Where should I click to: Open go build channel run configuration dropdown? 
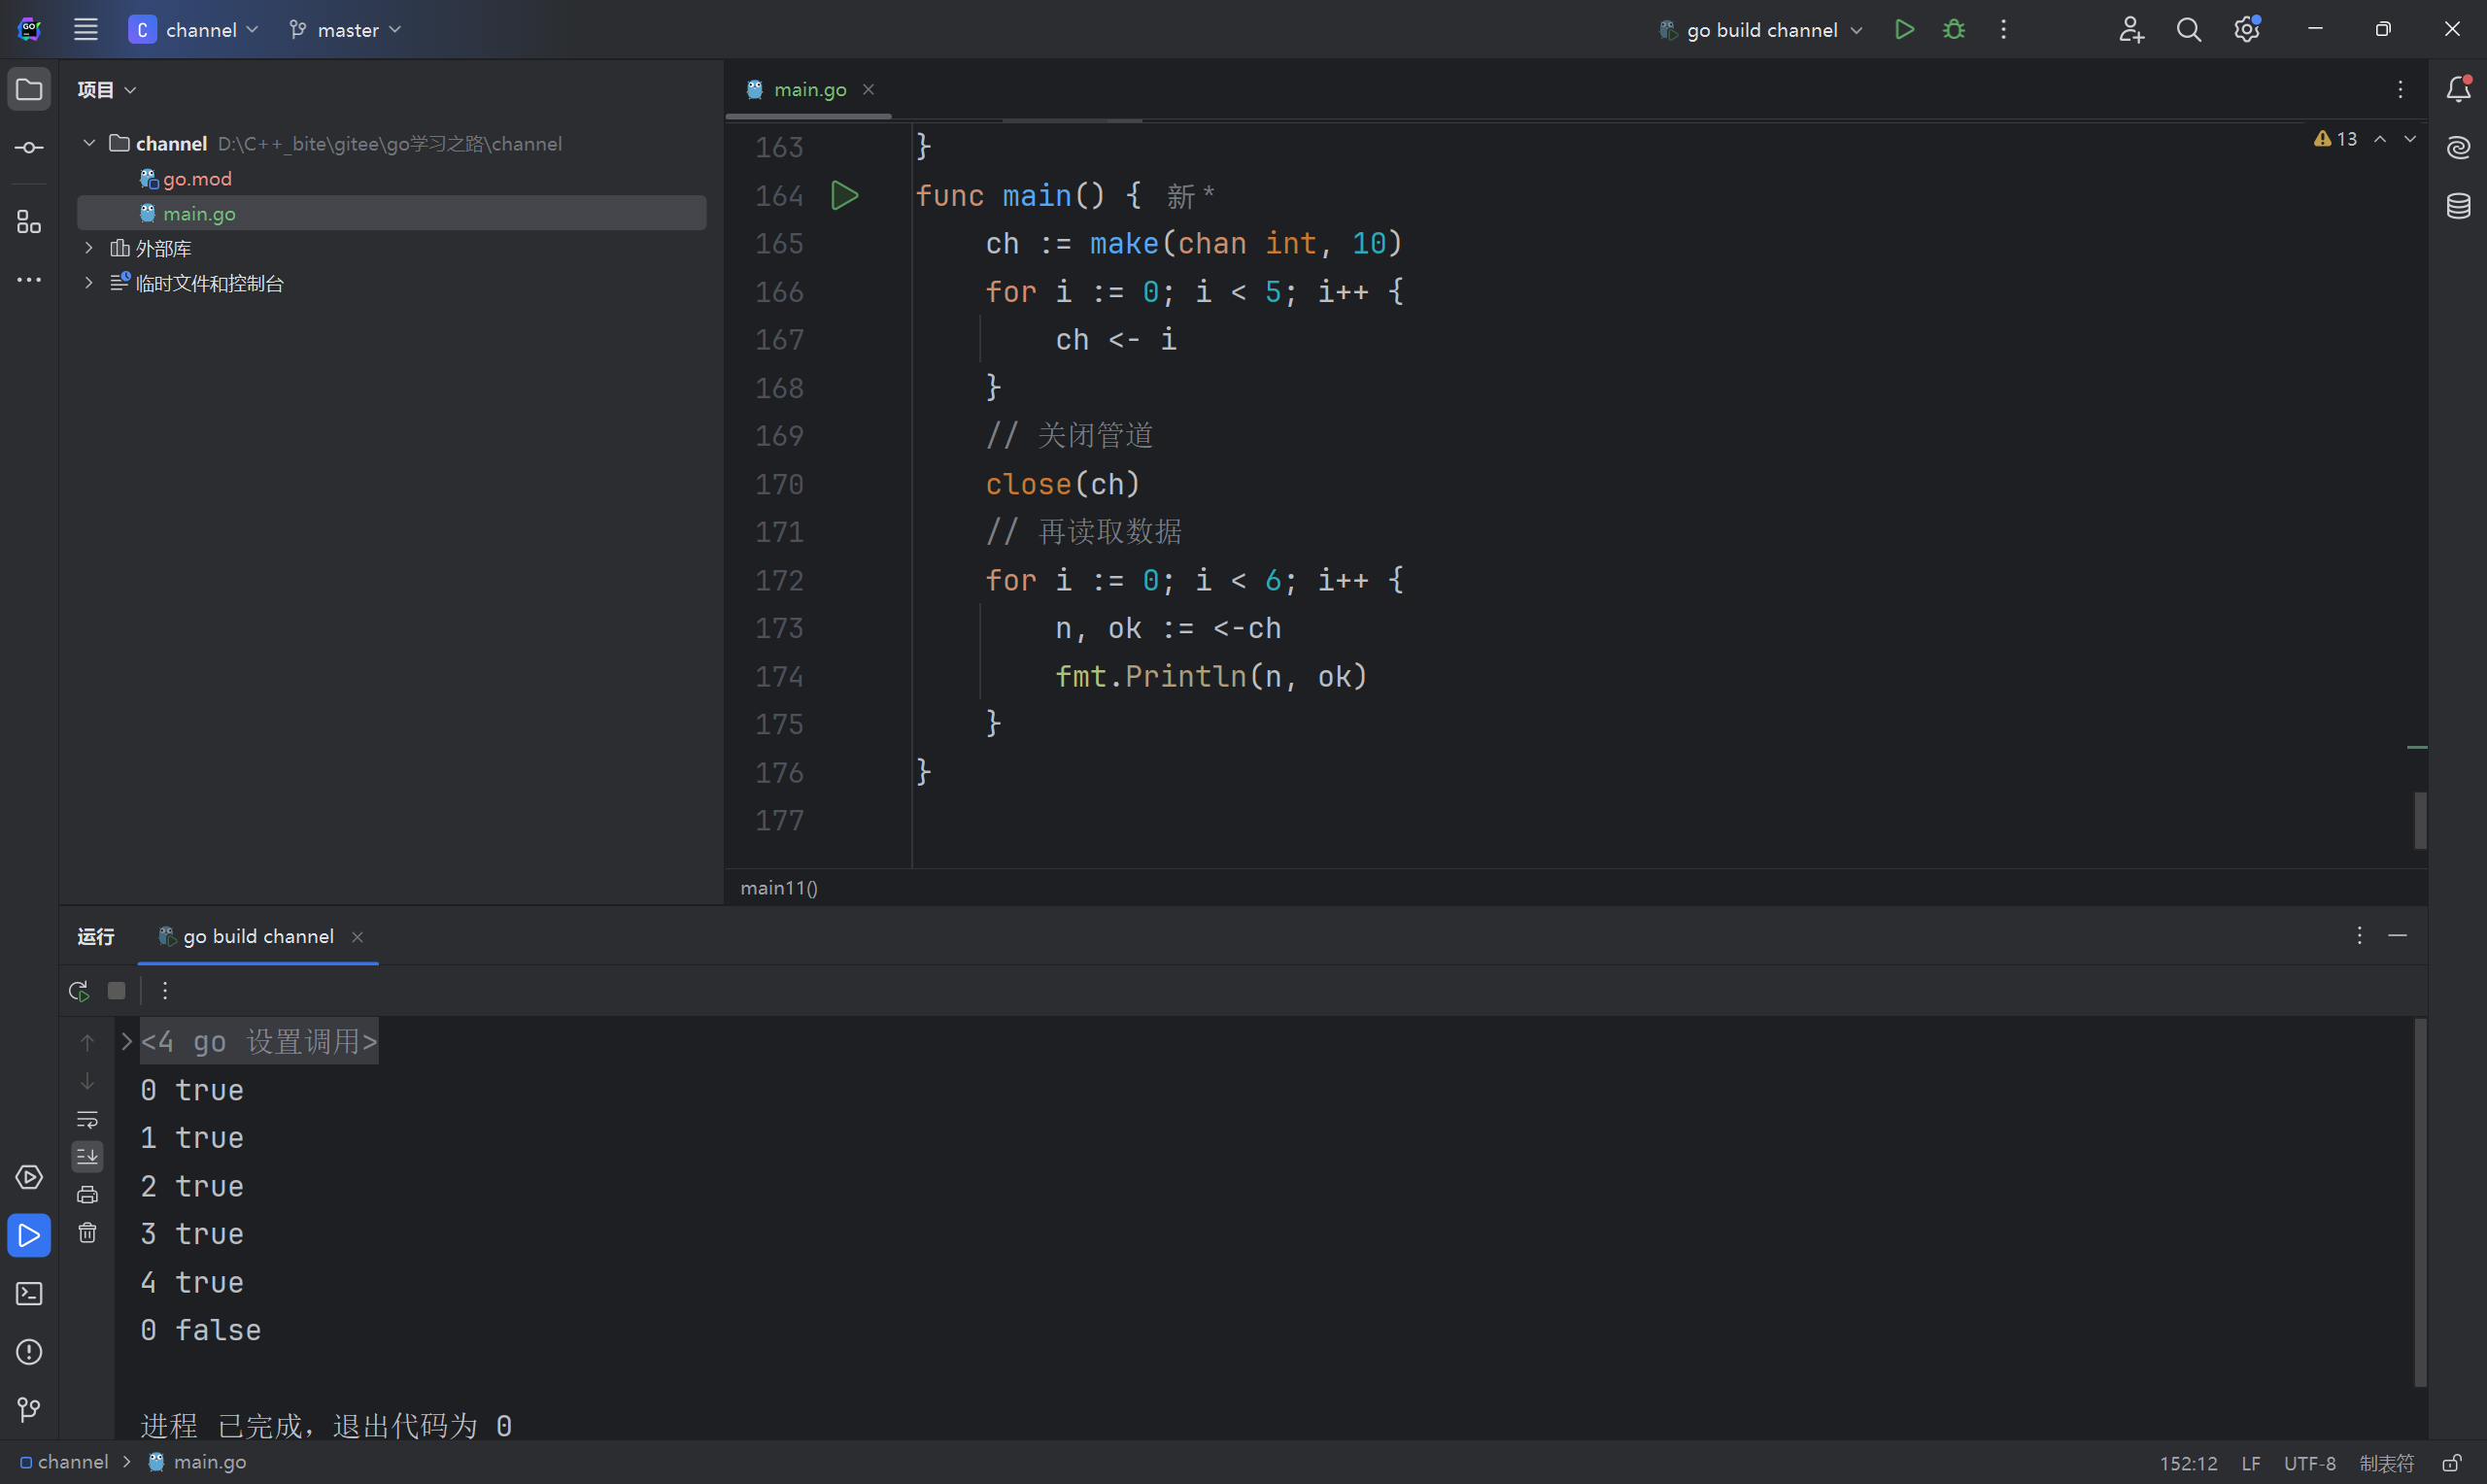point(1760,29)
